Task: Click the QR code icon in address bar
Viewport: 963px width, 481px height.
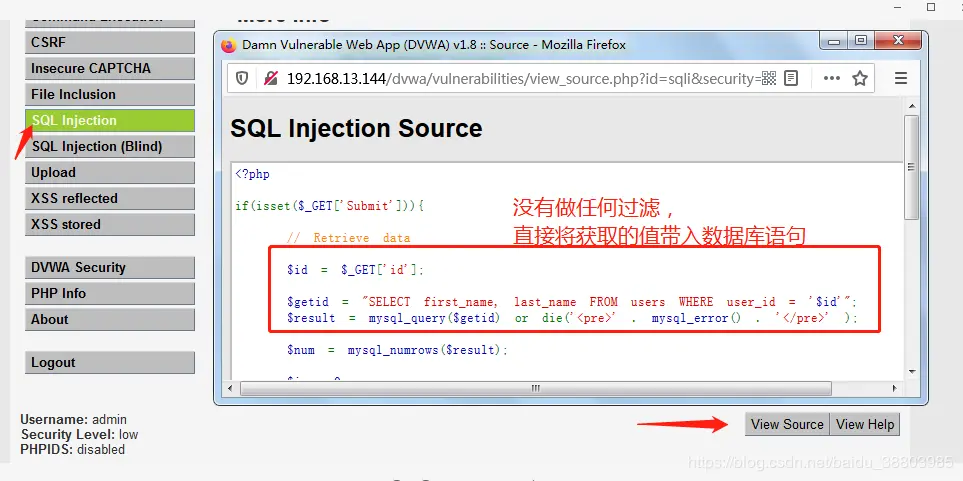Action: click(768, 79)
